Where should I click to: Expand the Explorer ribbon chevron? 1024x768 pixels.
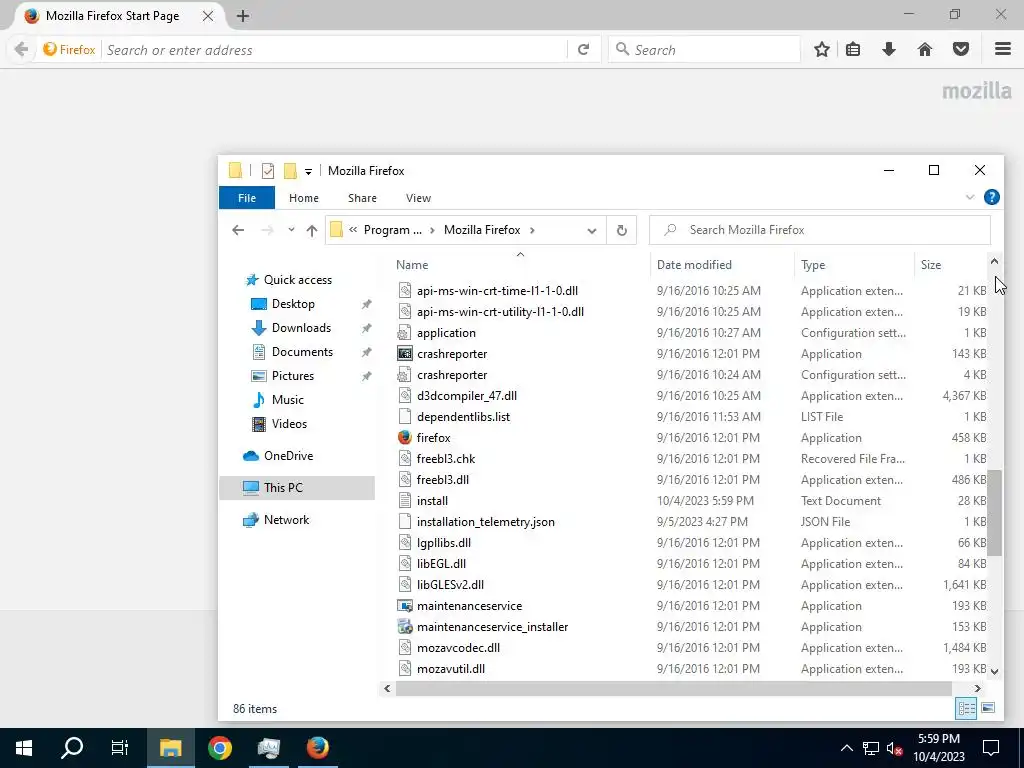click(x=970, y=197)
